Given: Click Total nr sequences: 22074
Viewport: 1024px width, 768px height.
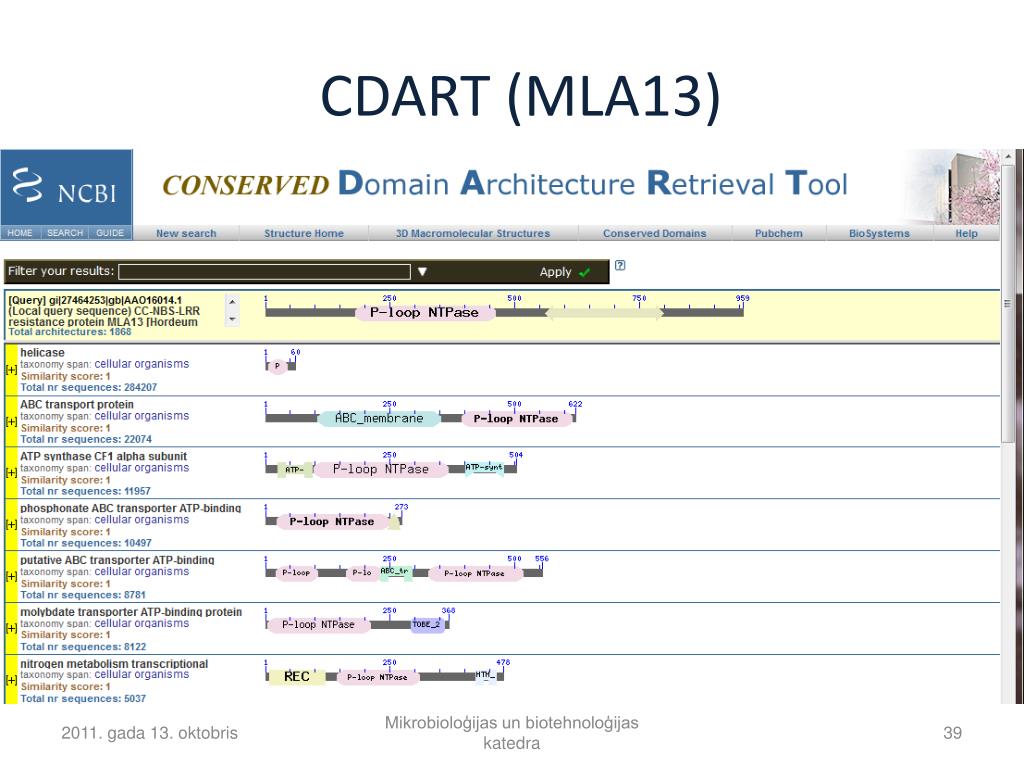Looking at the screenshot, I should pos(86,440).
